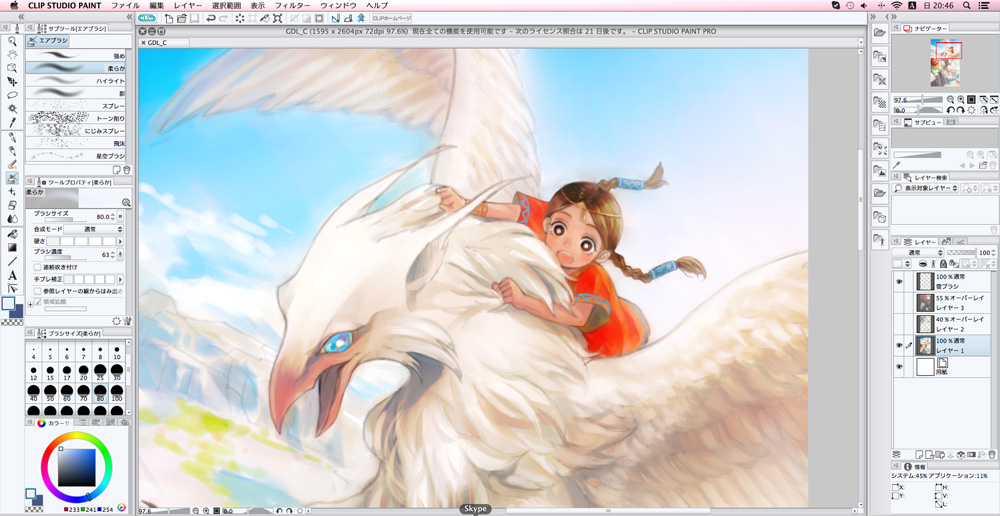Open フィルター menu

click(x=292, y=5)
